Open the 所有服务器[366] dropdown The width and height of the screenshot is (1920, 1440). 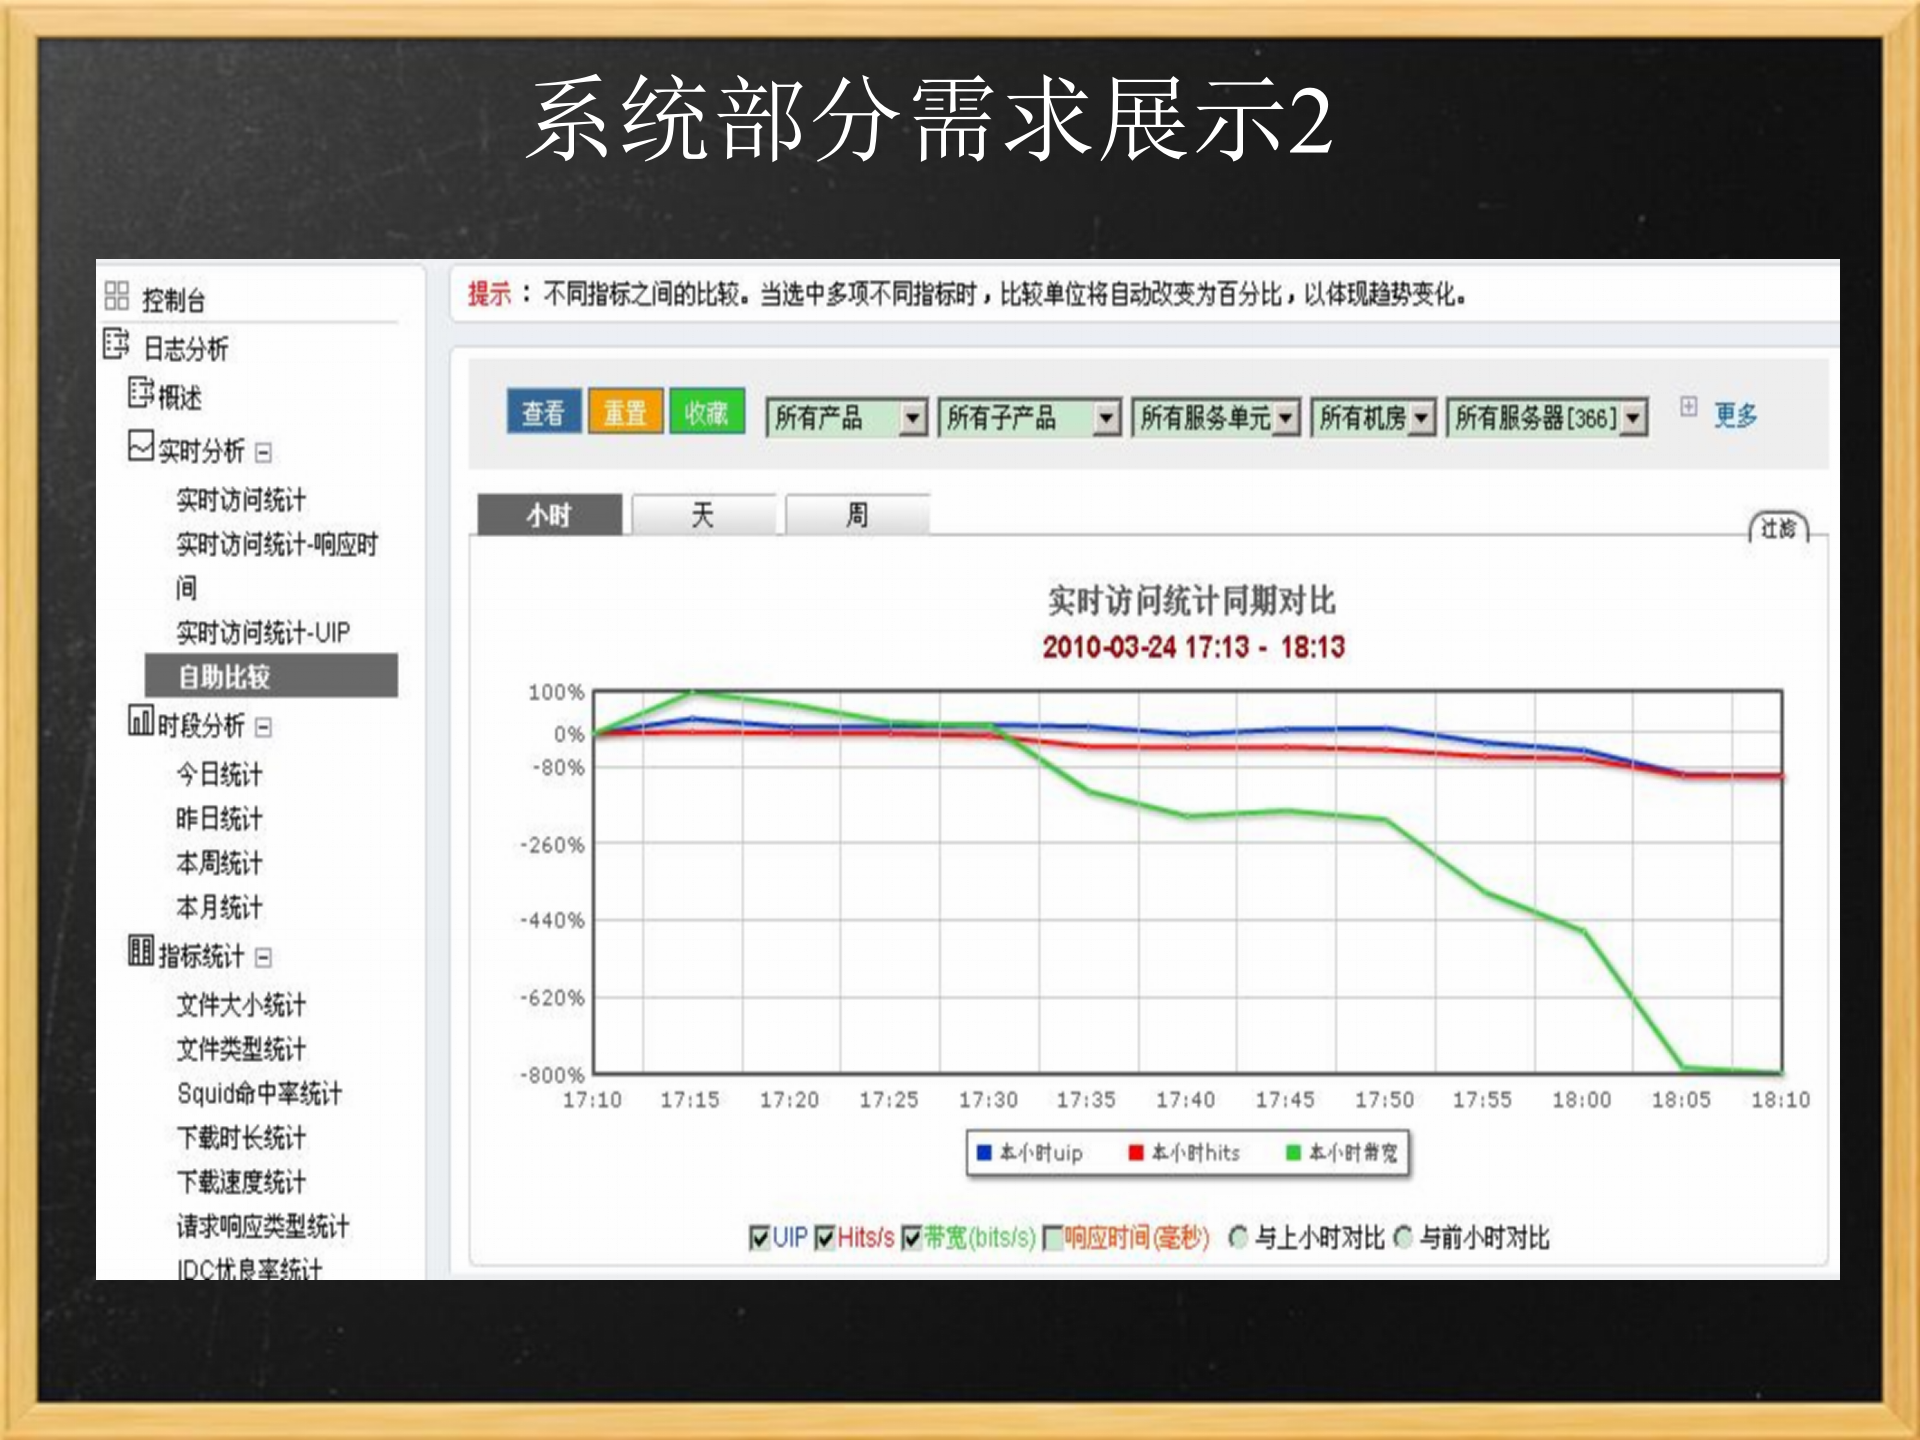[x=1634, y=419]
